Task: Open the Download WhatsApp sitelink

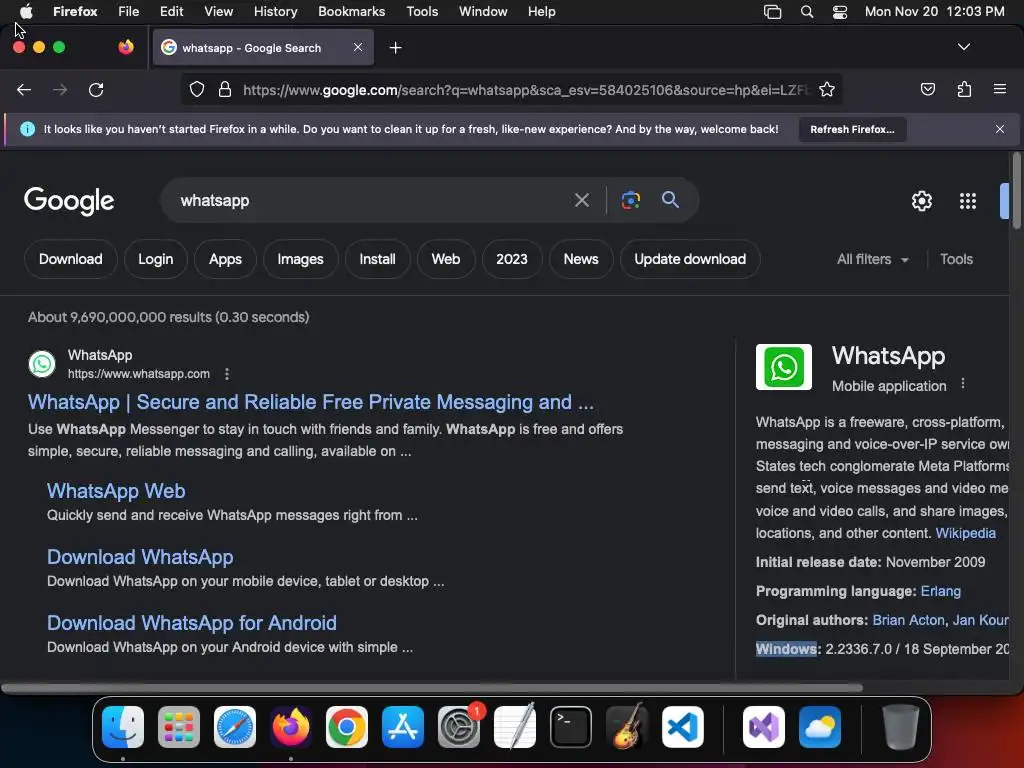Action: pyautogui.click(x=140, y=557)
